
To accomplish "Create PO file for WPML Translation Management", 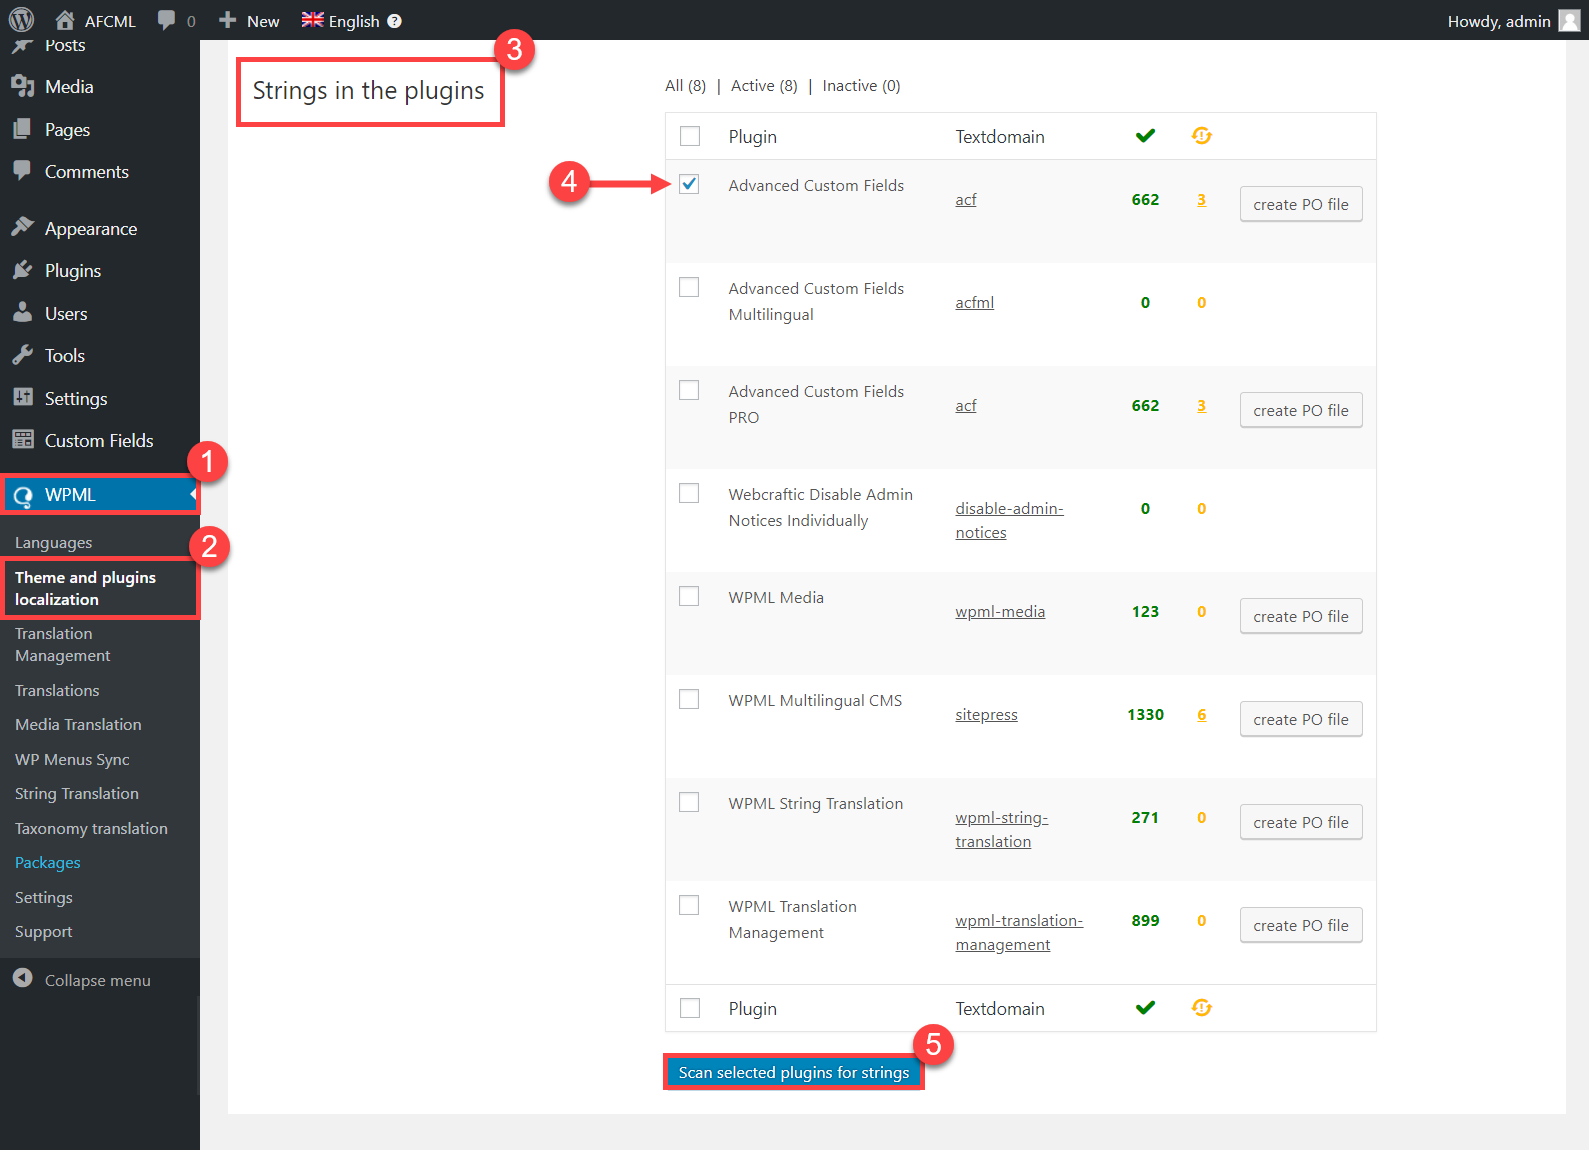I will 1301,925.
